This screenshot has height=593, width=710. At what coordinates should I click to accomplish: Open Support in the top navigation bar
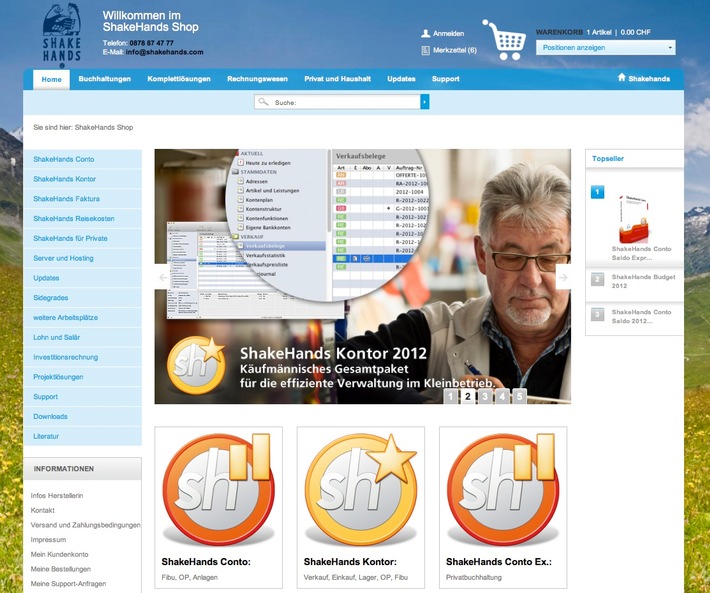coord(446,79)
